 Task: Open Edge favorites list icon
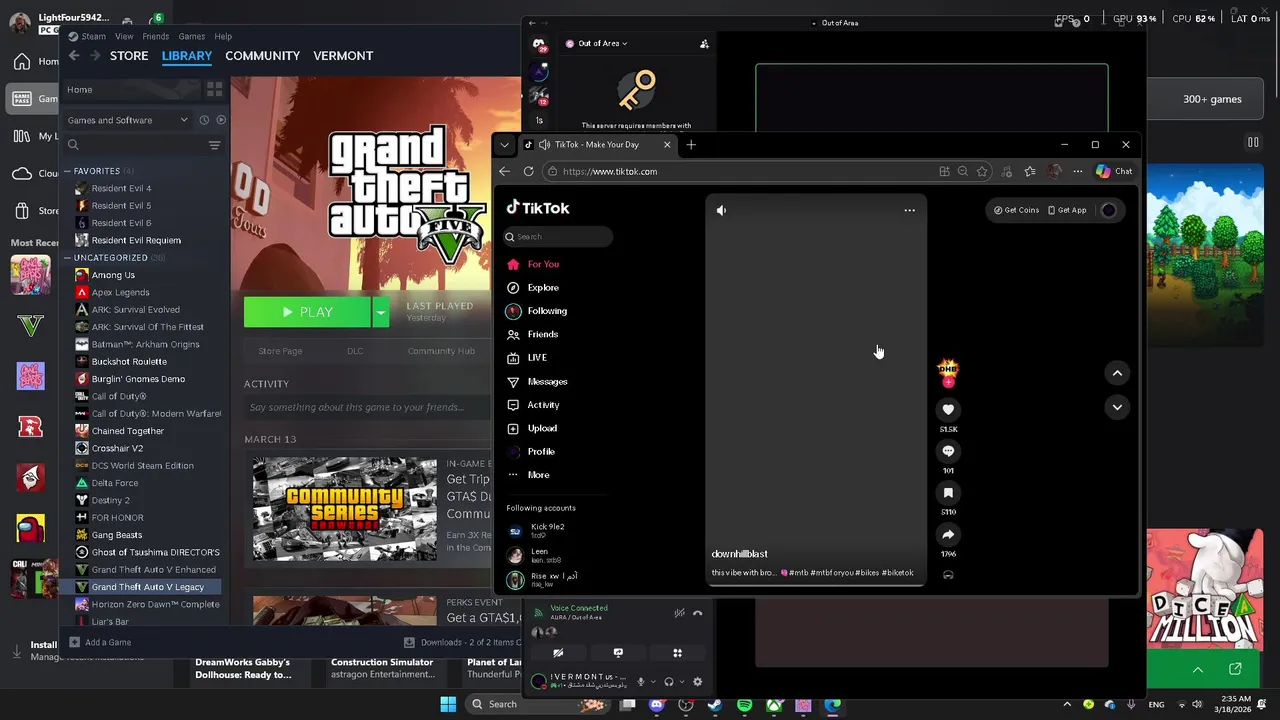(x=1030, y=171)
